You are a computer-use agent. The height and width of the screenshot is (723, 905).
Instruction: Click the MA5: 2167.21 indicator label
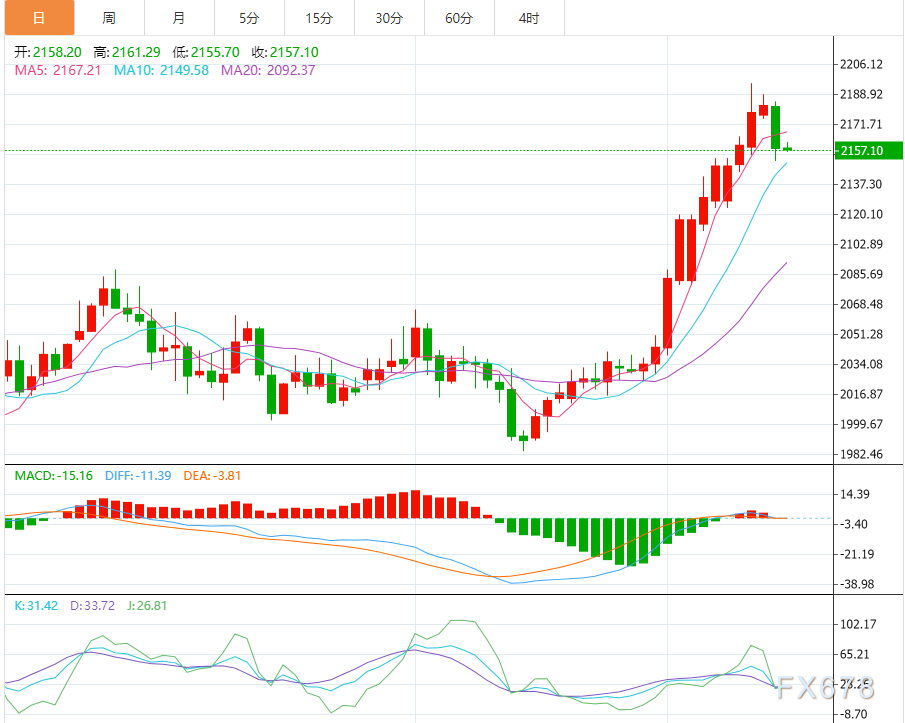(58, 70)
